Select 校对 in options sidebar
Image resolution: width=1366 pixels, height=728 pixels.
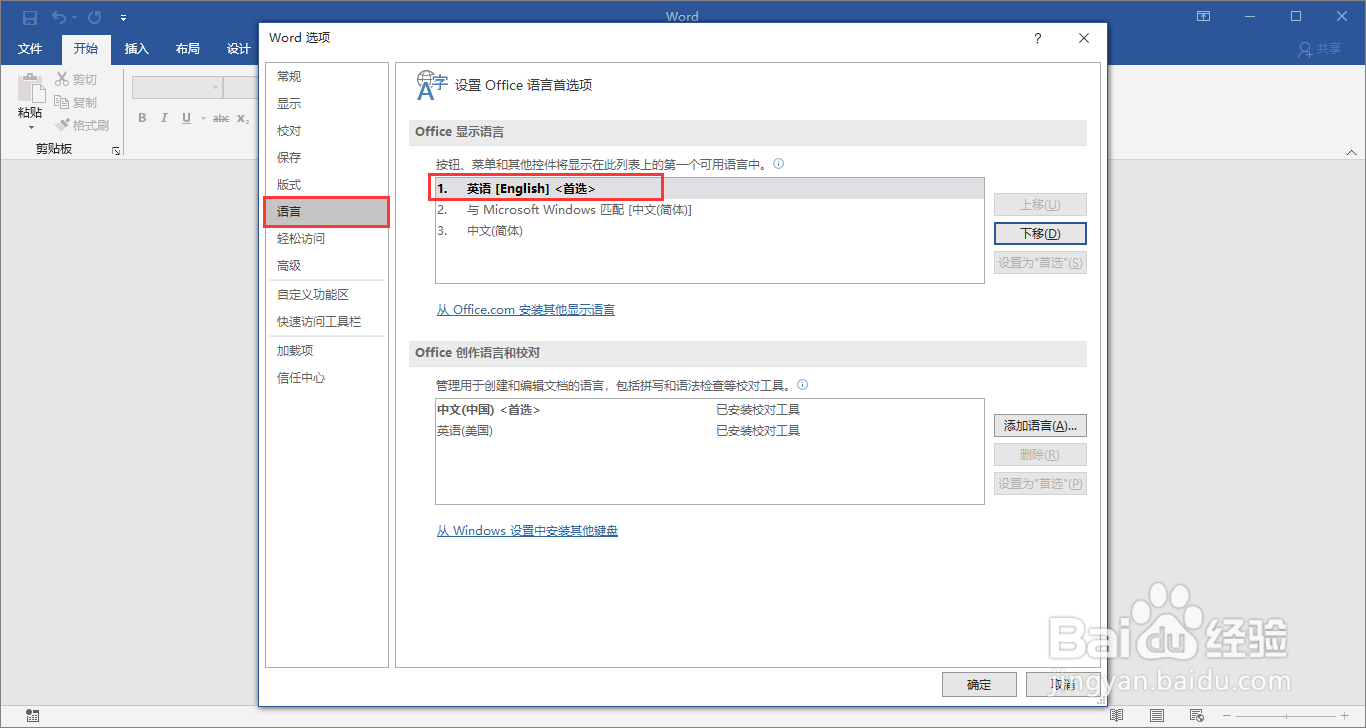tap(326, 131)
